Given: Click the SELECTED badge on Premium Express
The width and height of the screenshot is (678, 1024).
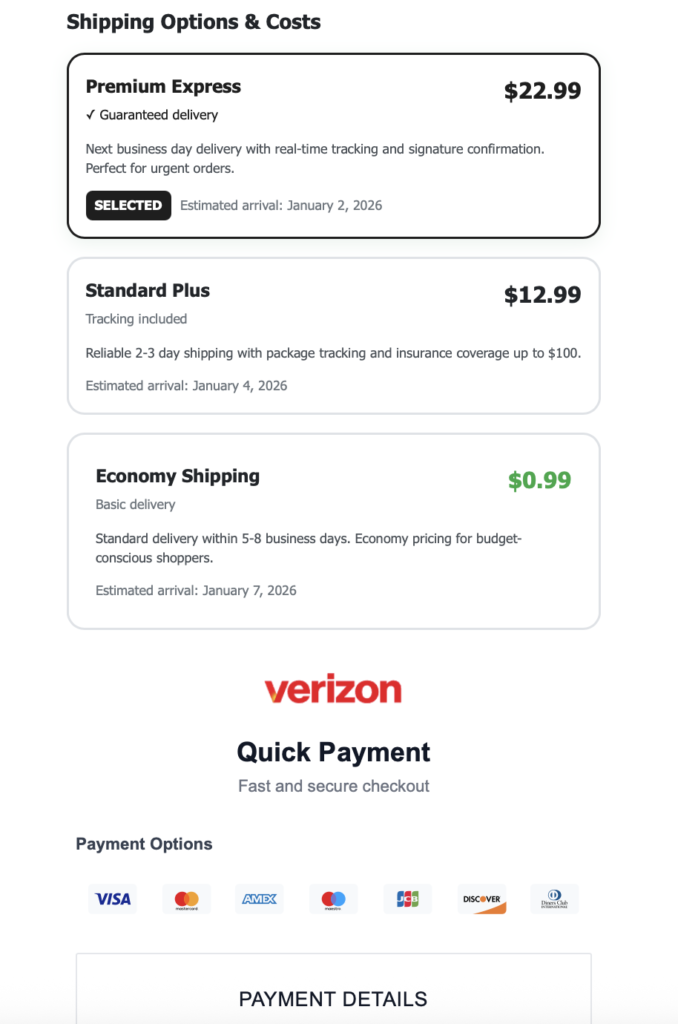Looking at the screenshot, I should coord(128,205).
